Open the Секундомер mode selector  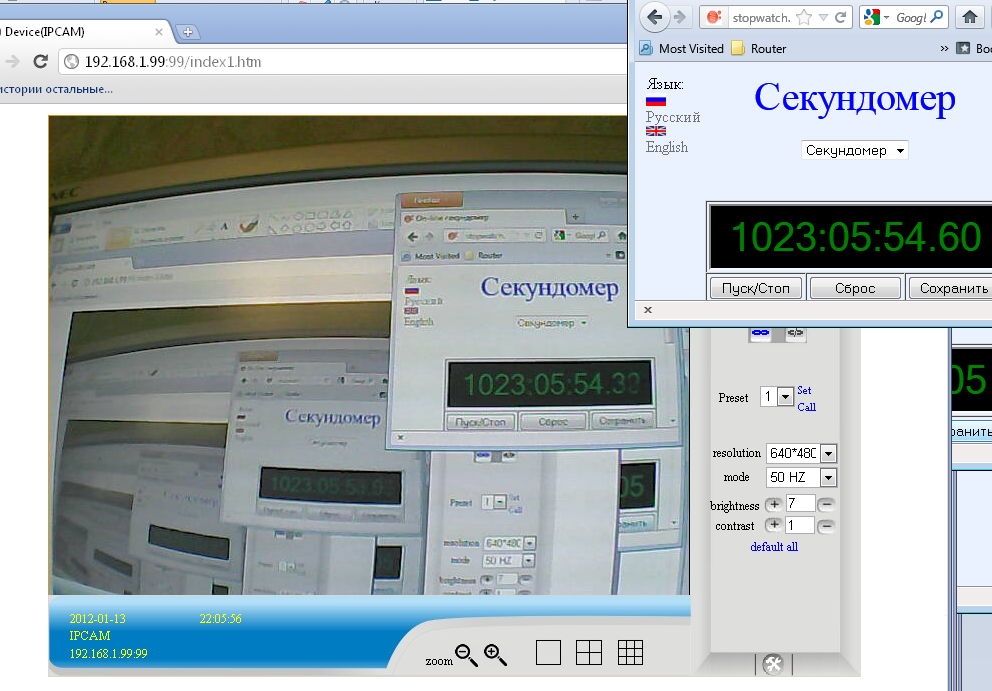click(855, 151)
